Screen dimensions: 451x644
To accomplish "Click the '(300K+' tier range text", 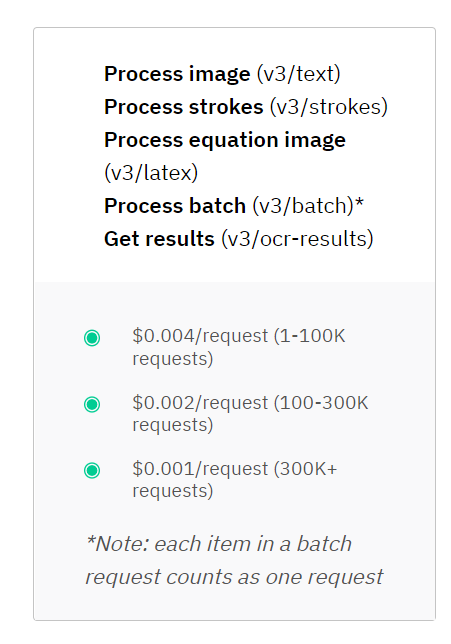I will tap(306, 469).
